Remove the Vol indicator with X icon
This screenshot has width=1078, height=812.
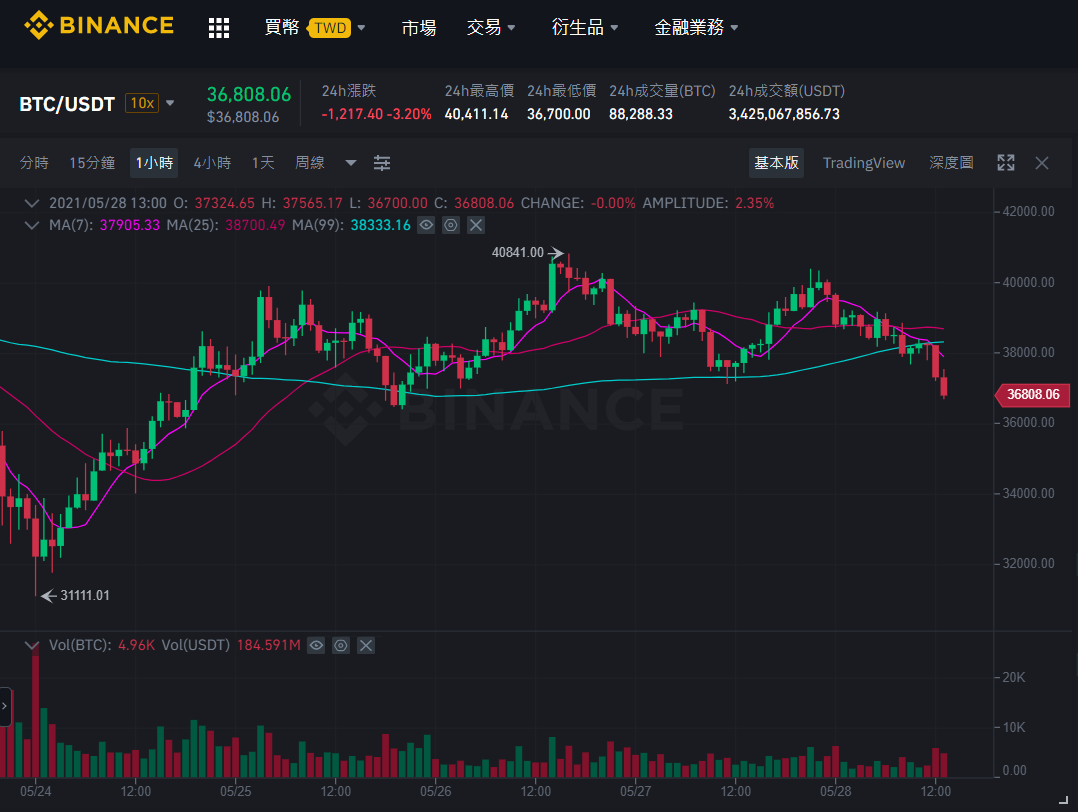click(x=366, y=645)
